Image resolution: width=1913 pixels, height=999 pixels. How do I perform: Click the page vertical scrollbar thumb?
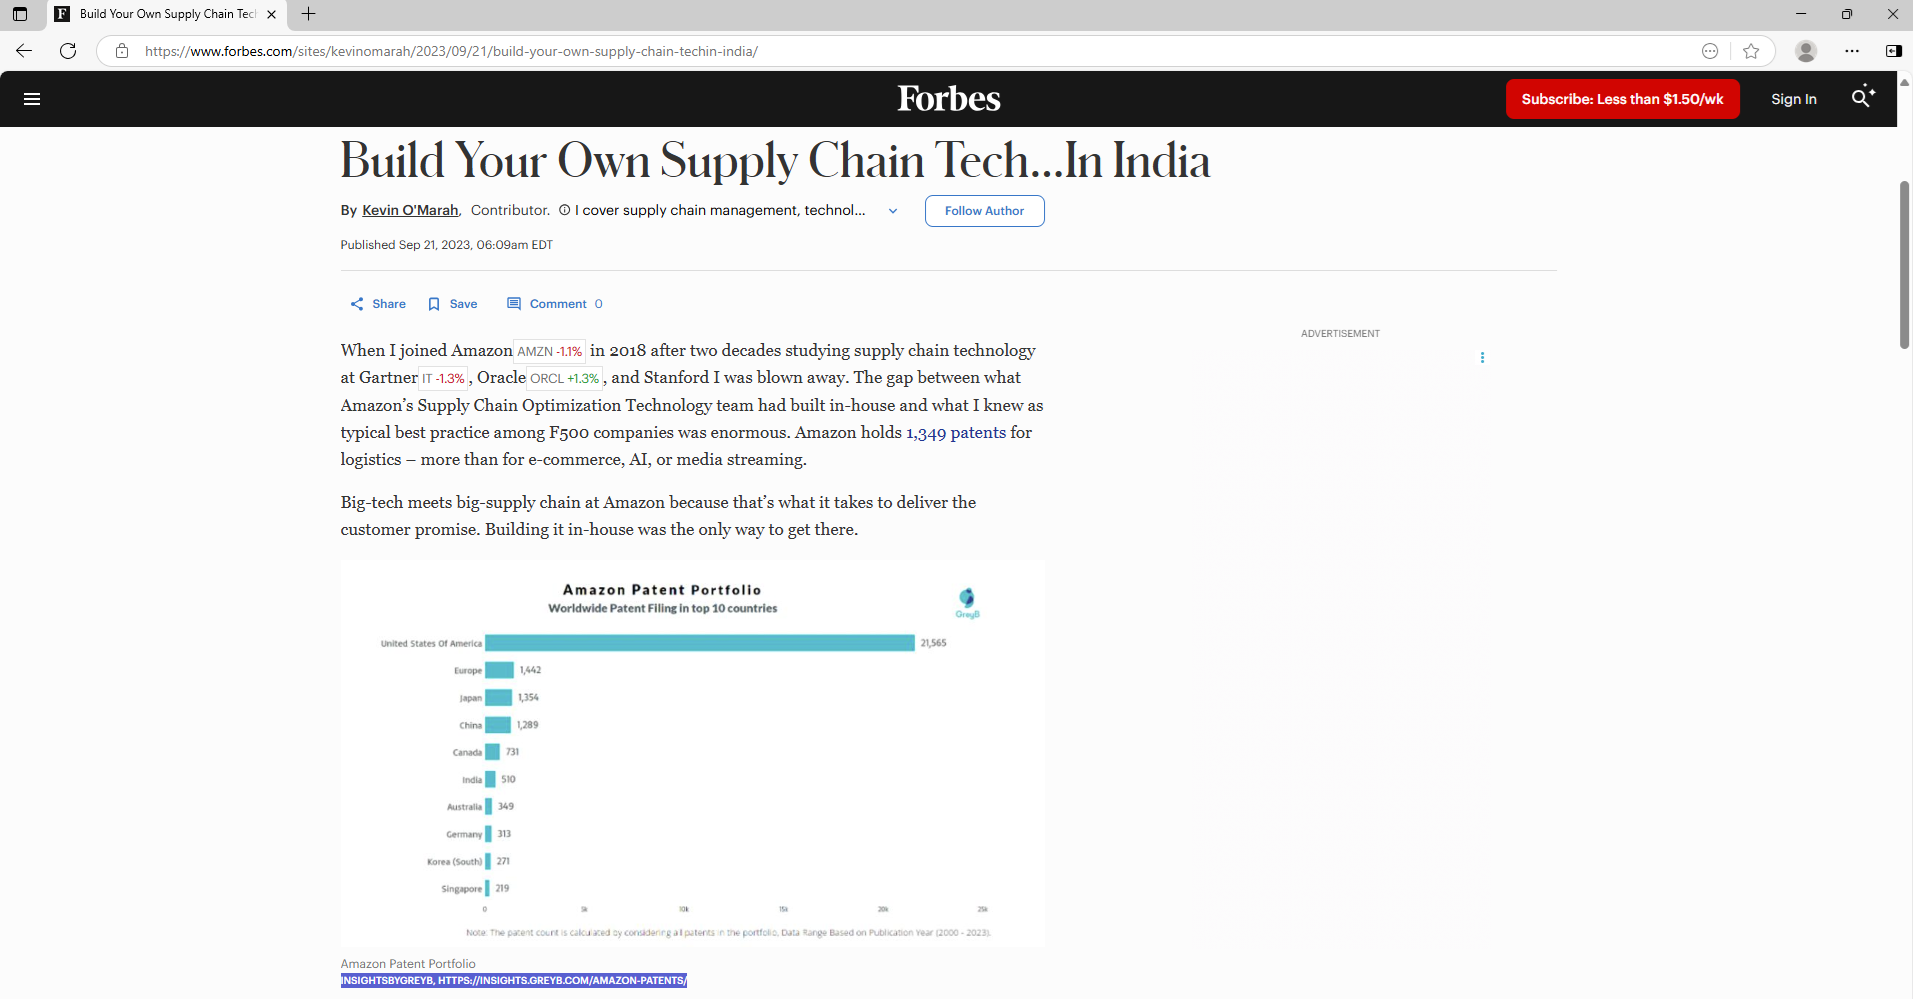tap(1904, 265)
